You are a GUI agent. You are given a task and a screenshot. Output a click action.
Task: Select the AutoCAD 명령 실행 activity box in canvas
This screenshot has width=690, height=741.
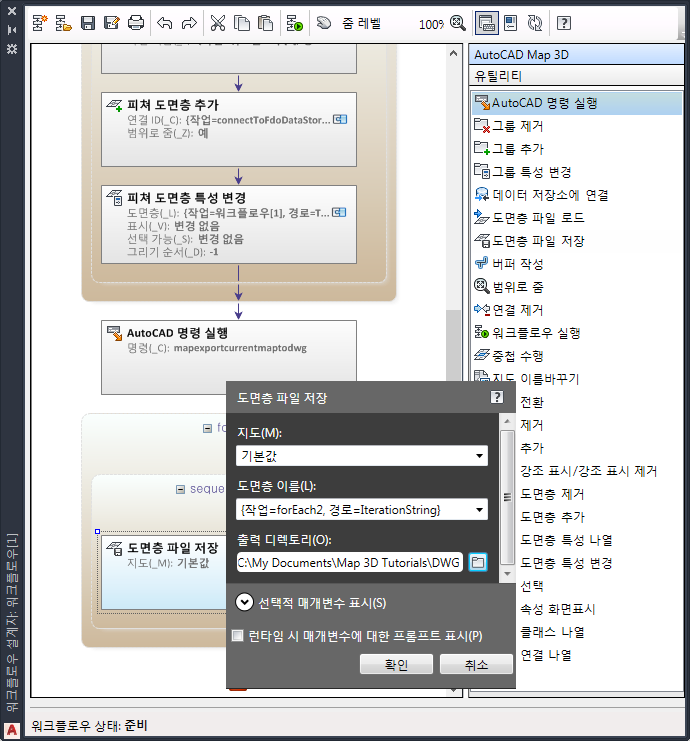229,357
